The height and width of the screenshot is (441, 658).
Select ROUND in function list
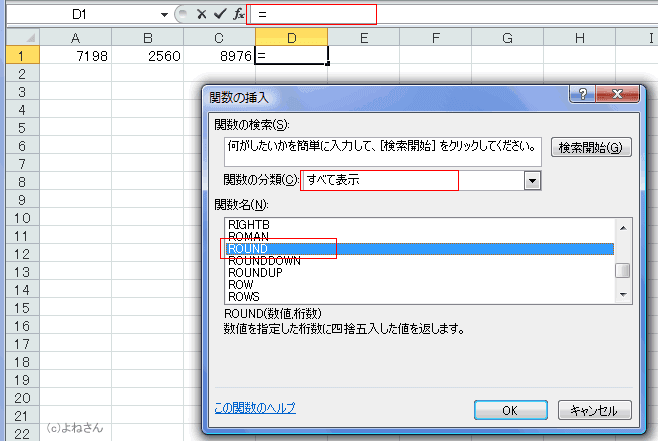point(420,248)
